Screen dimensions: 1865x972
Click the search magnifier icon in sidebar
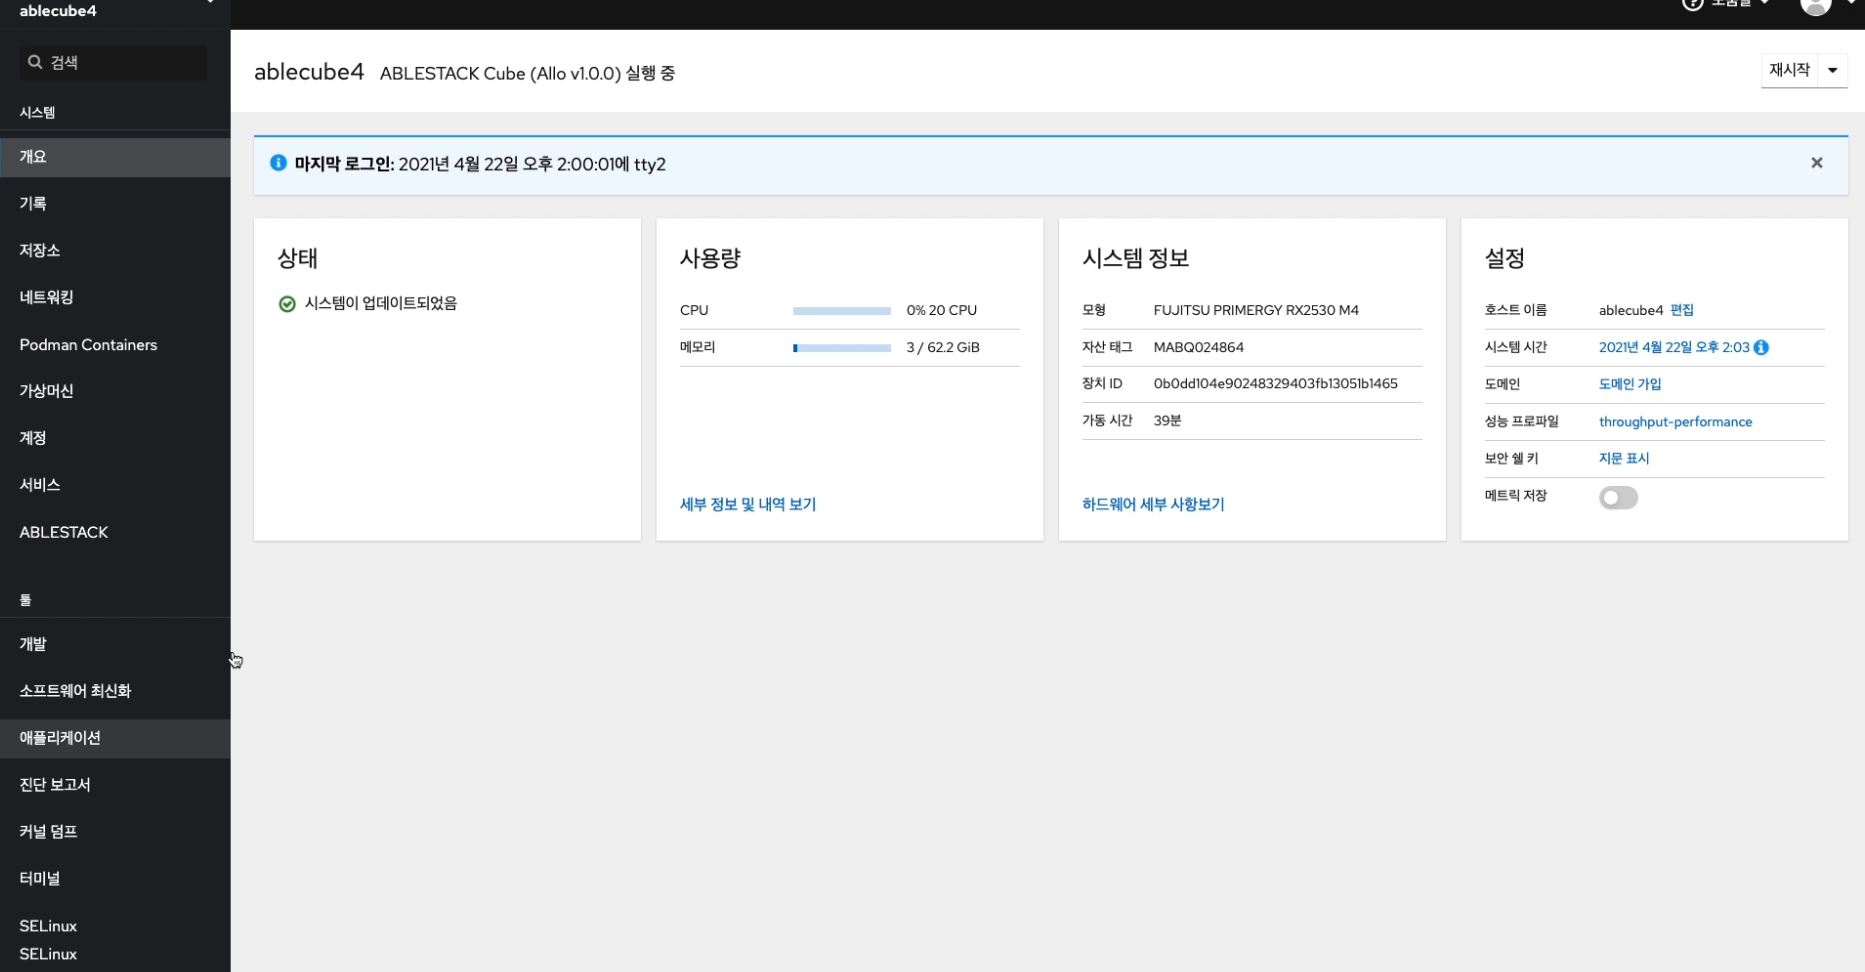point(35,62)
